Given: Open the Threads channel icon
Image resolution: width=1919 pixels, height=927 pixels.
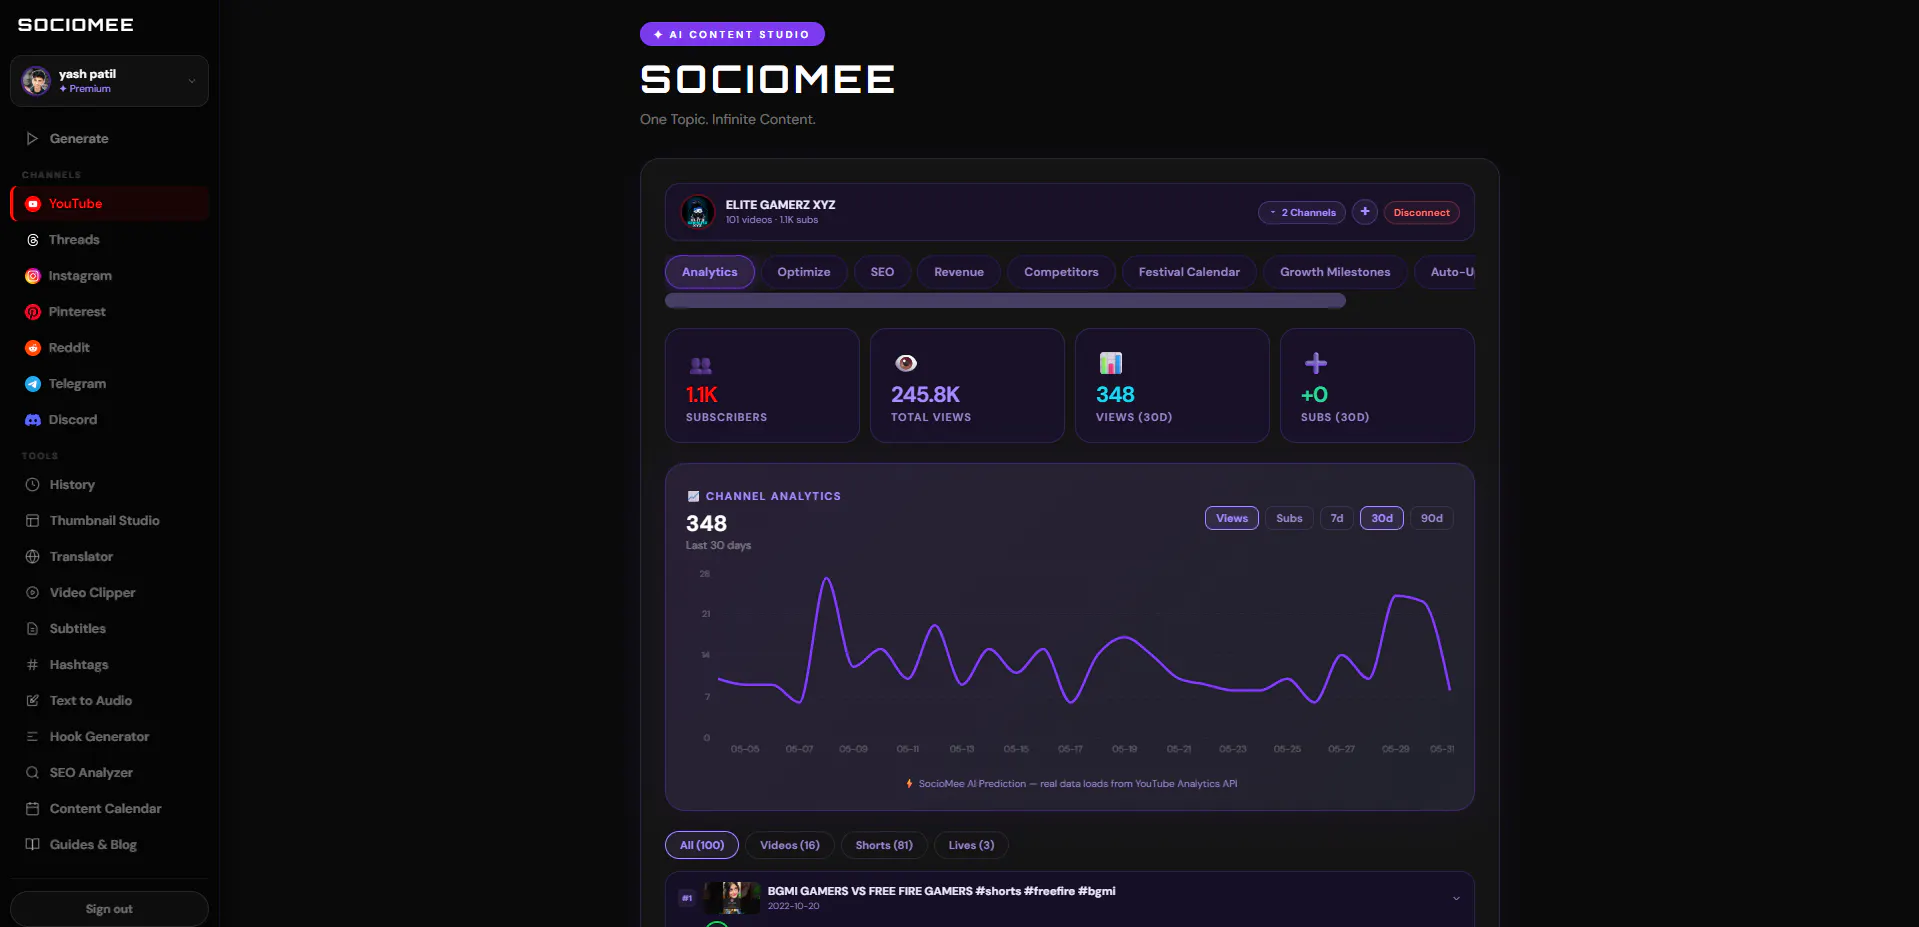Looking at the screenshot, I should (x=33, y=240).
